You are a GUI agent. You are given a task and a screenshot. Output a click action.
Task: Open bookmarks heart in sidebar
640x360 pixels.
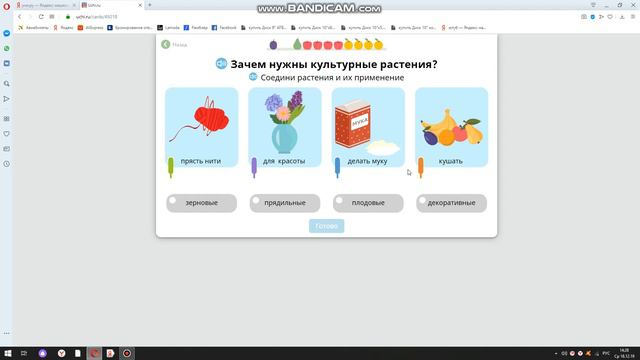point(7,134)
